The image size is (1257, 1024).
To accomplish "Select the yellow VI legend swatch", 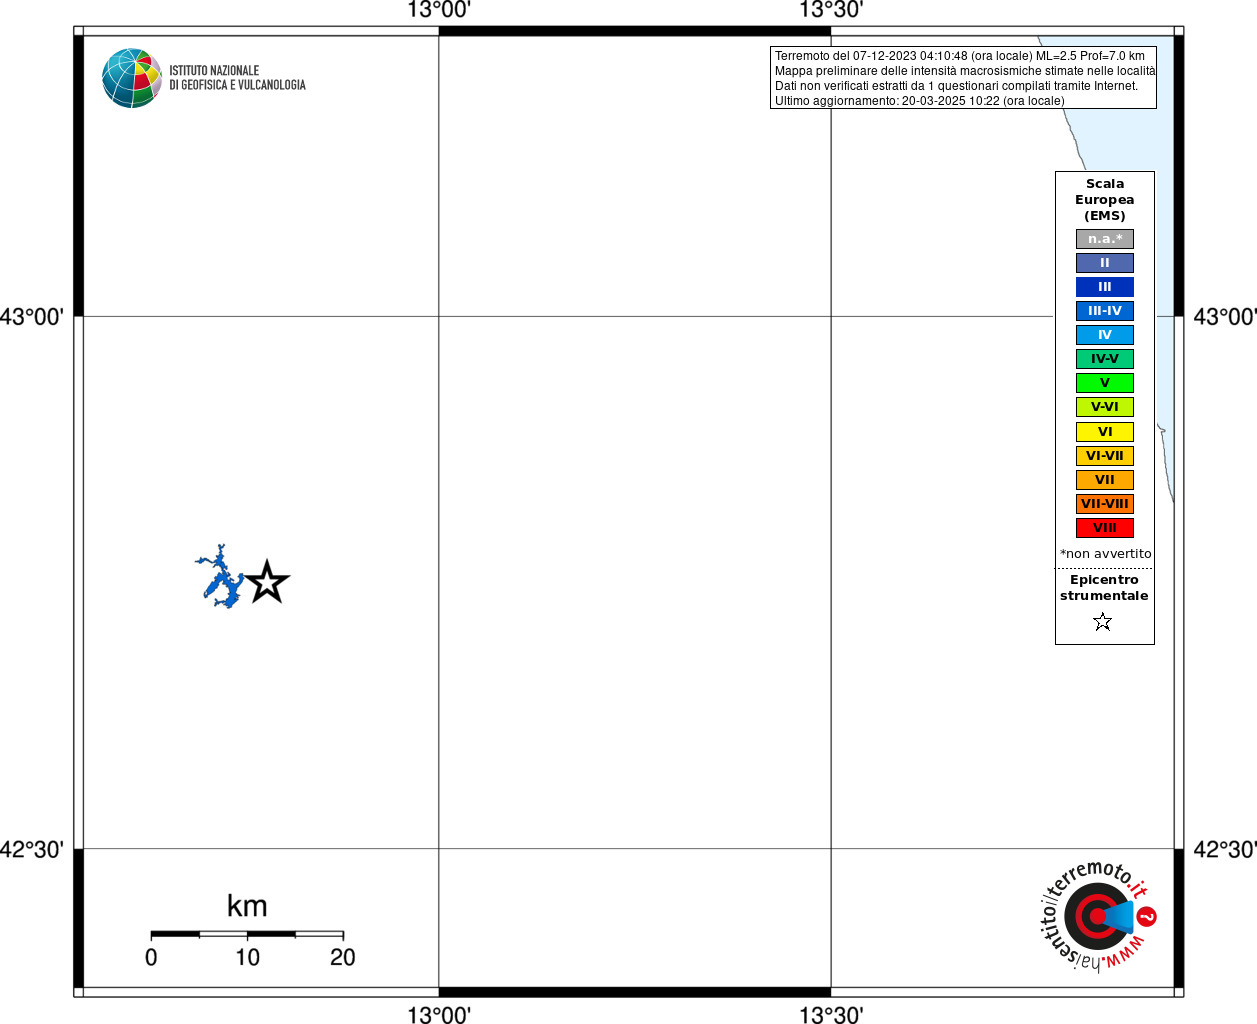I will (1105, 432).
